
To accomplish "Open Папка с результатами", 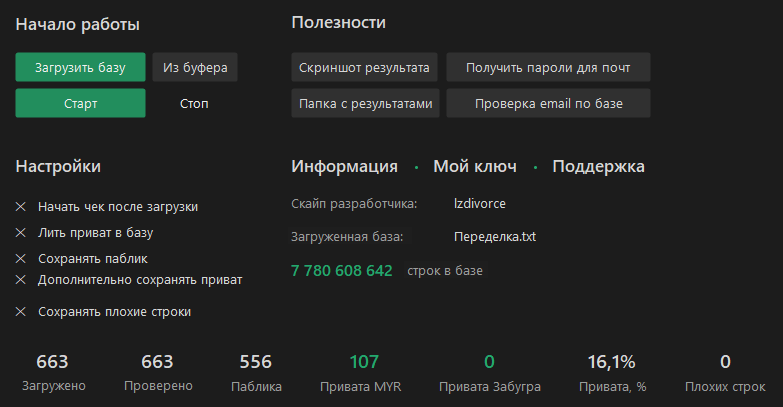I will (x=366, y=103).
